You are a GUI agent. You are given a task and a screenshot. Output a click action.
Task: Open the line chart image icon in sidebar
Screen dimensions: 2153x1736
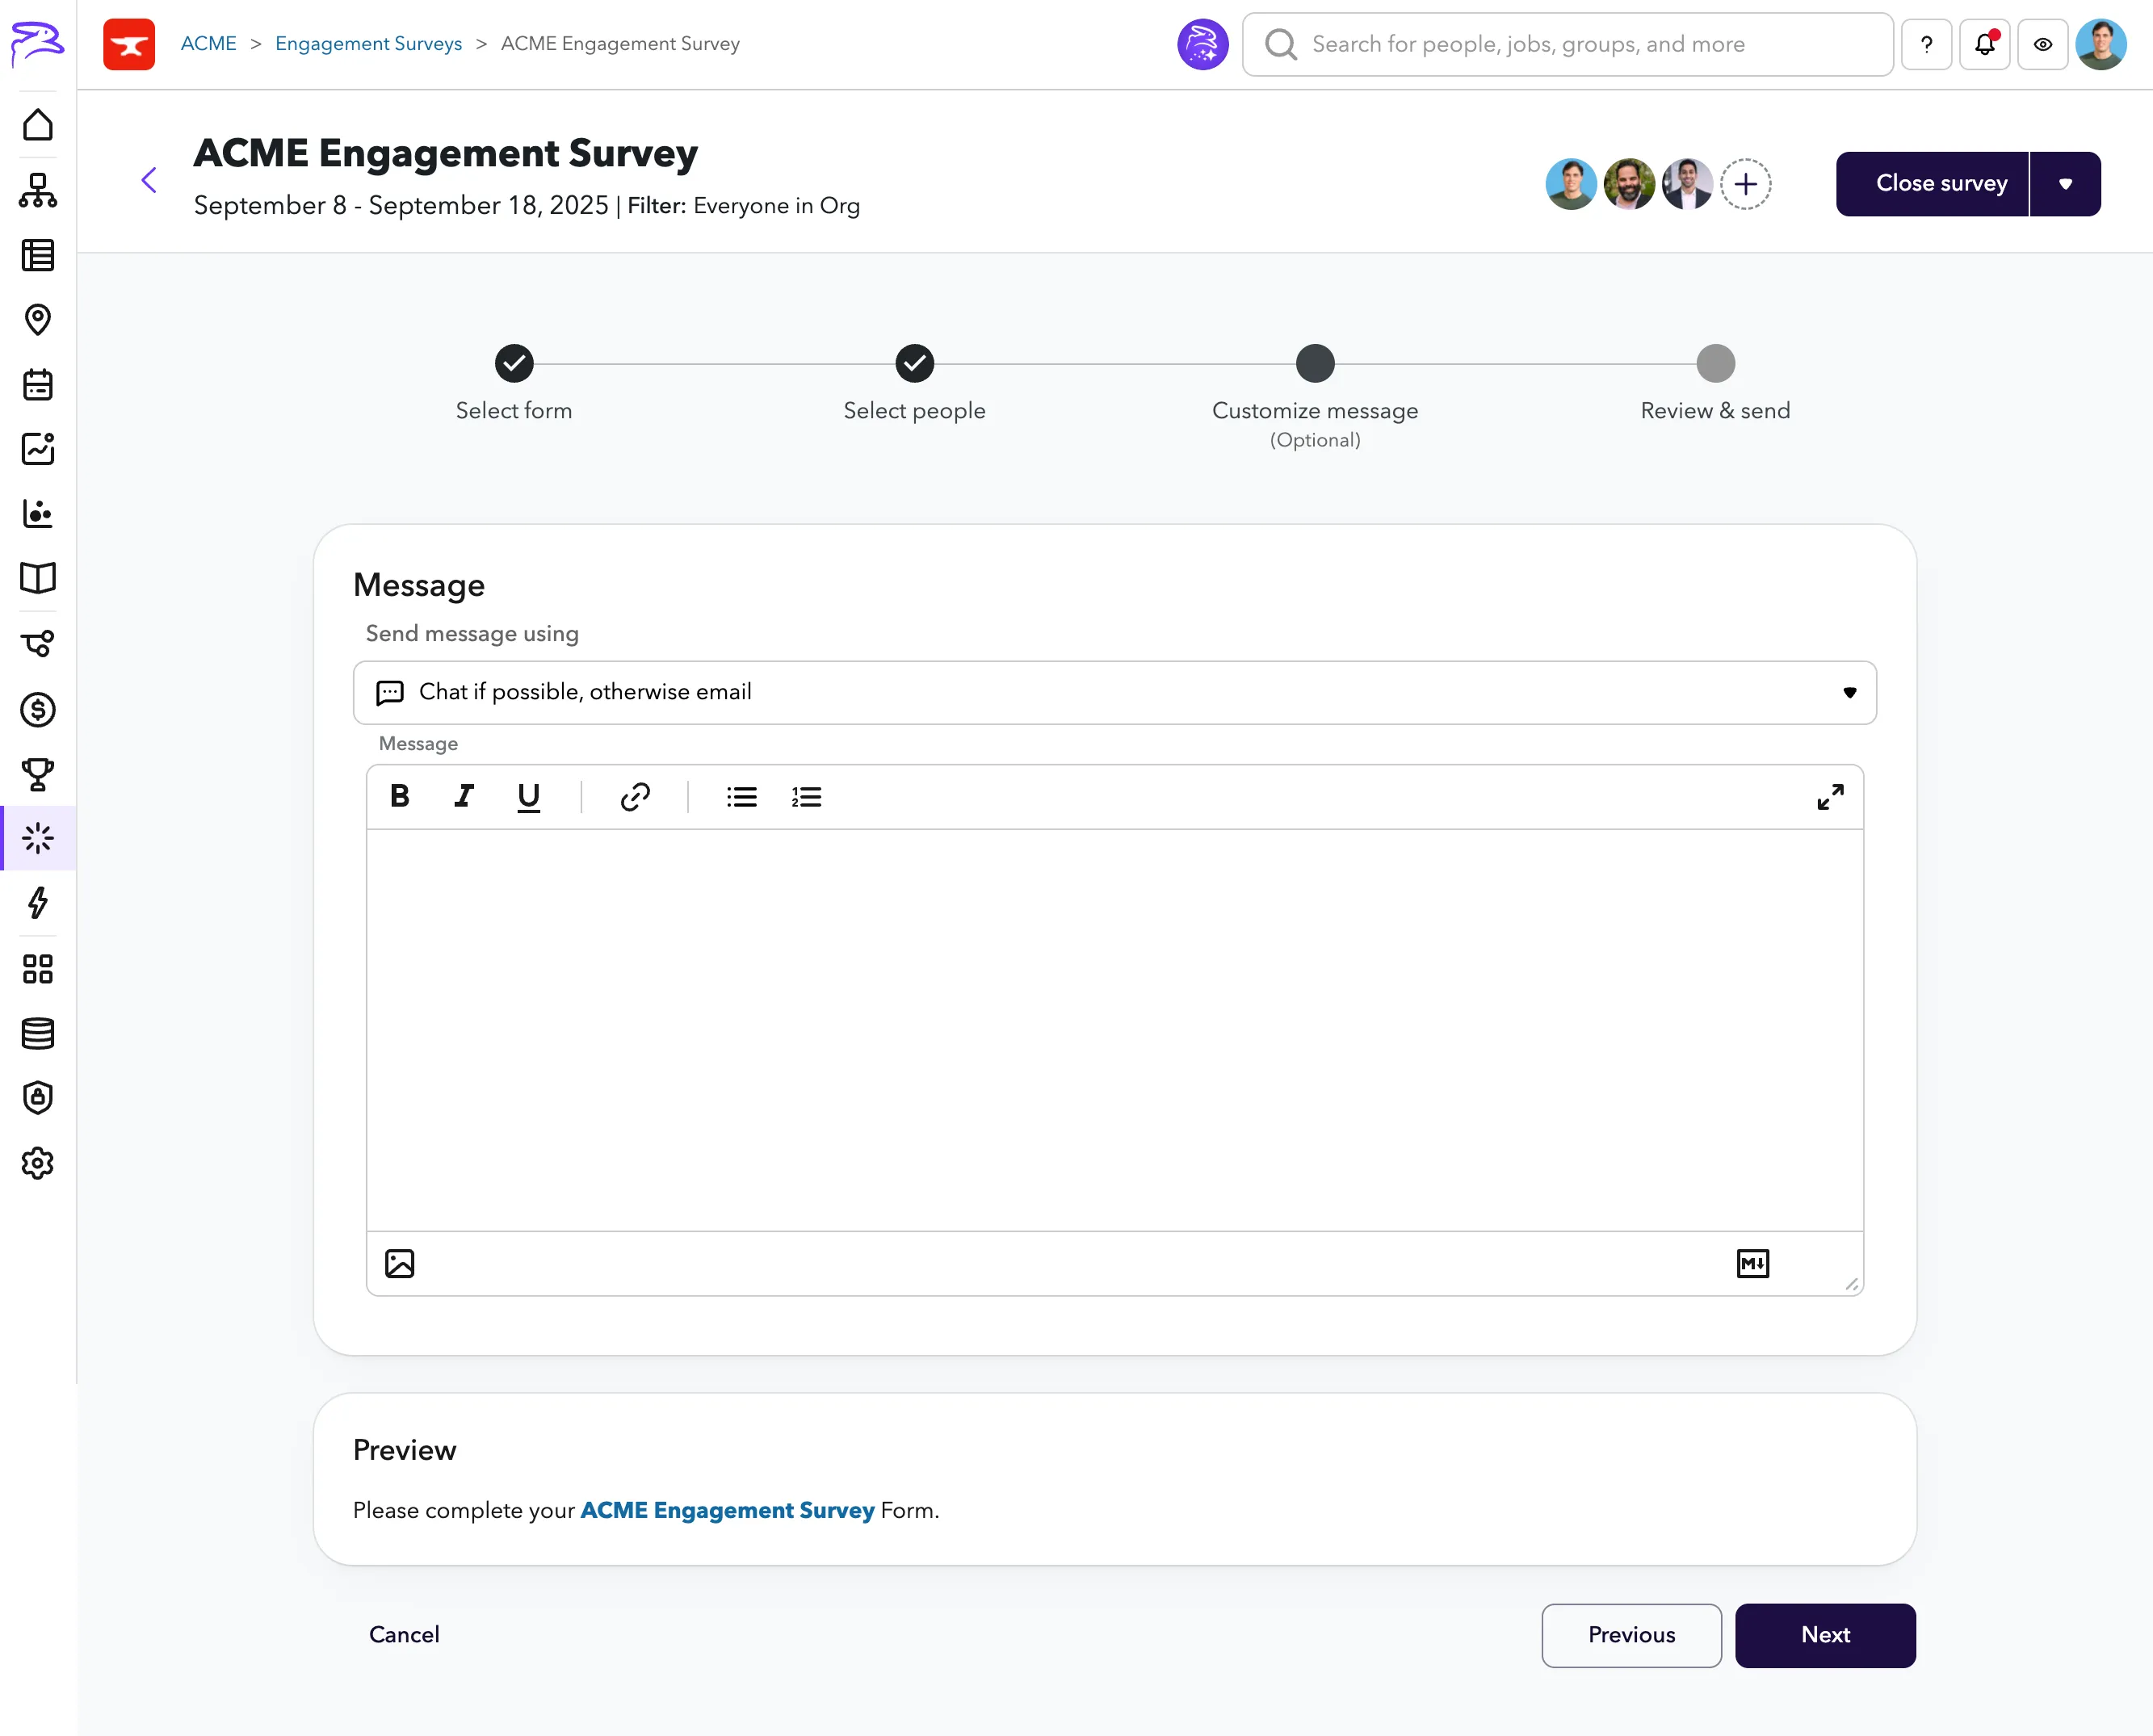(38, 449)
